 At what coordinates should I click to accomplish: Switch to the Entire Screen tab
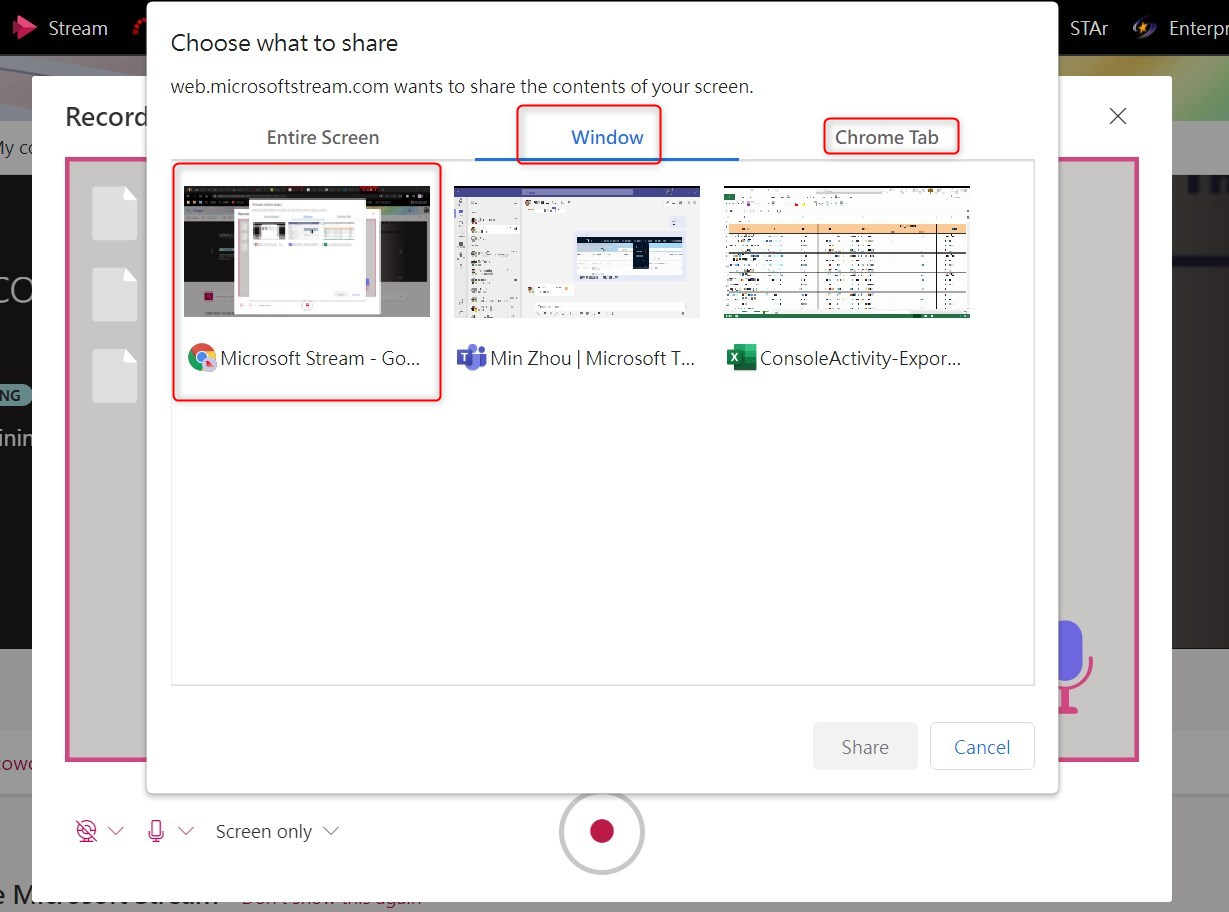(323, 137)
